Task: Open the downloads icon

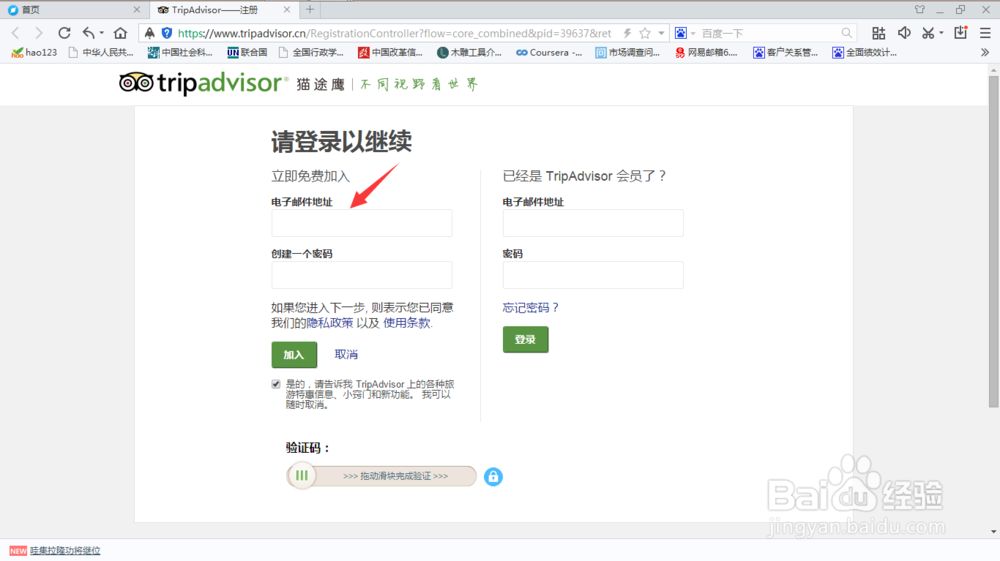Action: click(x=960, y=33)
